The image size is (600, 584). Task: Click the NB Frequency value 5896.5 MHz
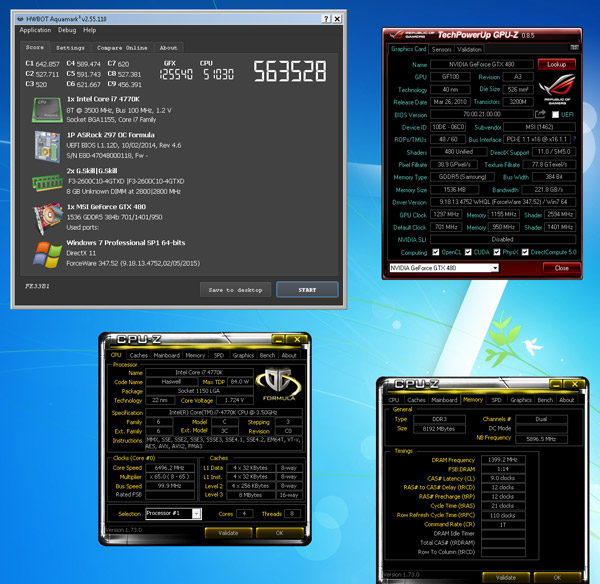click(x=541, y=439)
